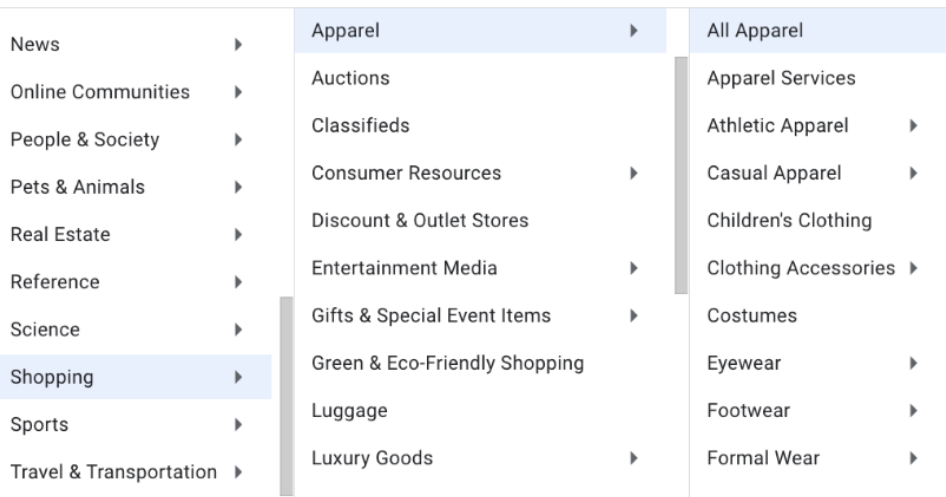
Task: Pick the Costumes menu entry
Action: pyautogui.click(x=751, y=316)
